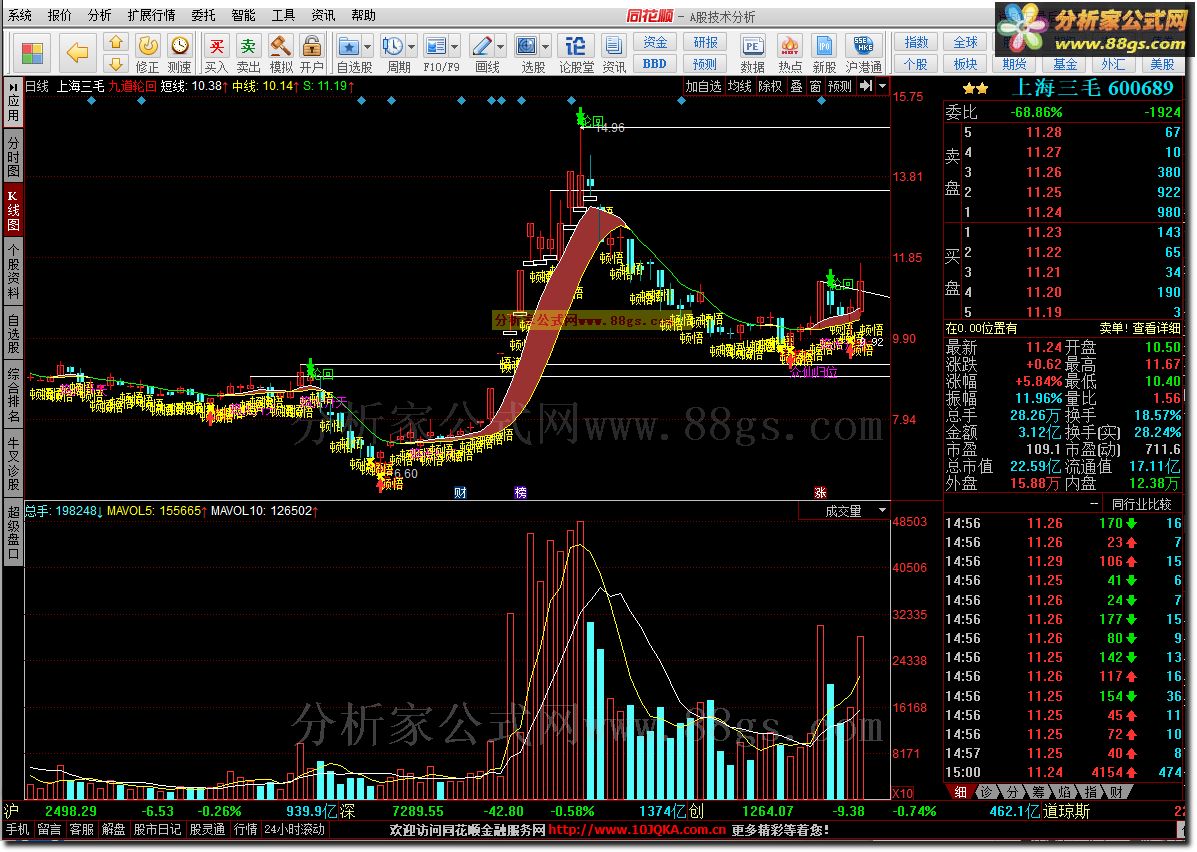Open the 资讯 news document icon

pyautogui.click(x=613, y=53)
